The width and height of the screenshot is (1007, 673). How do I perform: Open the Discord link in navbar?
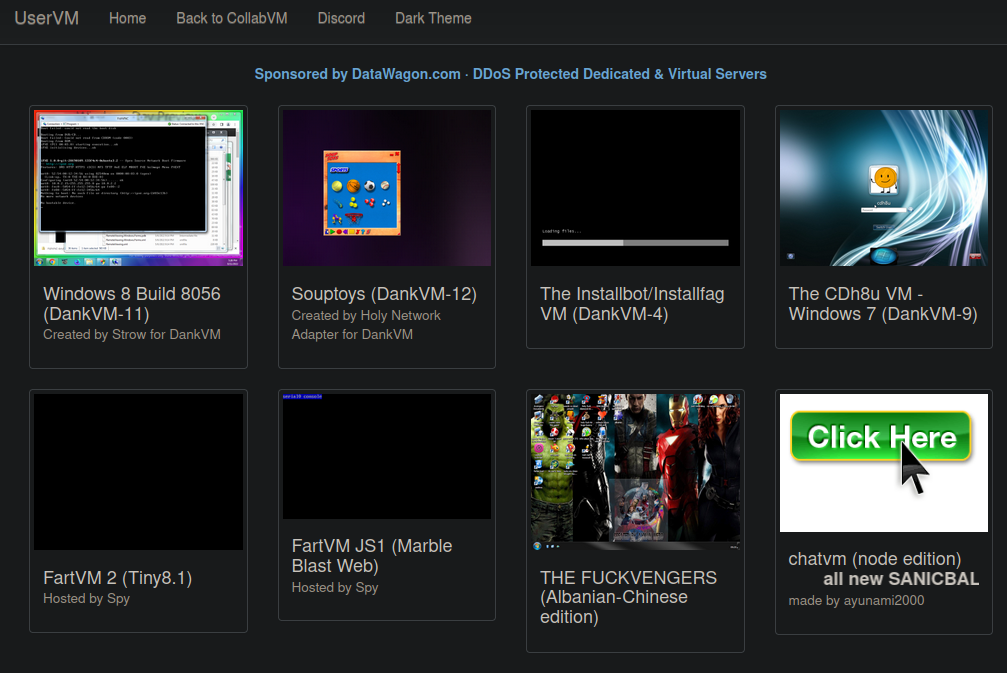tap(341, 18)
